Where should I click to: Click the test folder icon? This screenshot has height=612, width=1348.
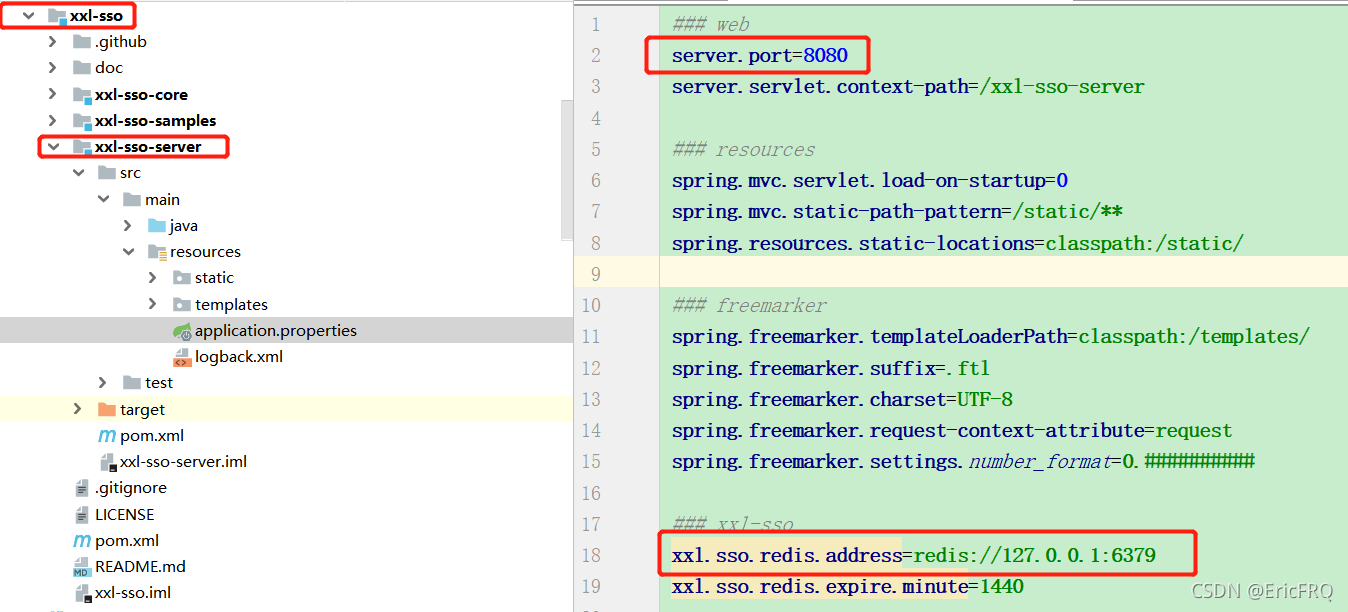click(132, 383)
